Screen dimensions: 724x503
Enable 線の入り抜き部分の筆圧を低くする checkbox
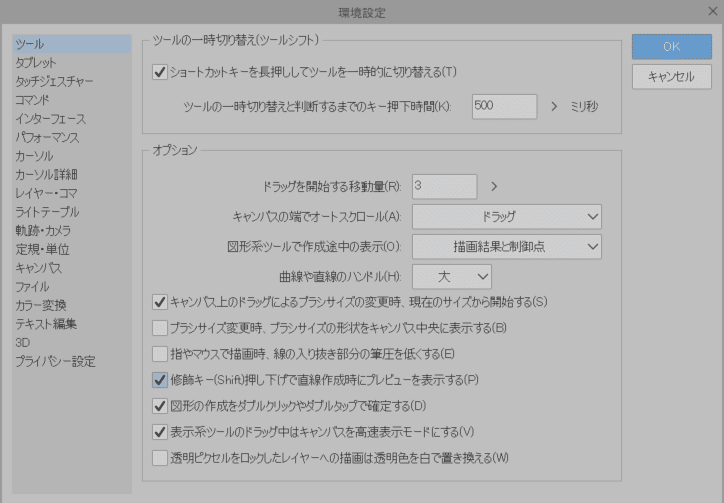point(160,354)
